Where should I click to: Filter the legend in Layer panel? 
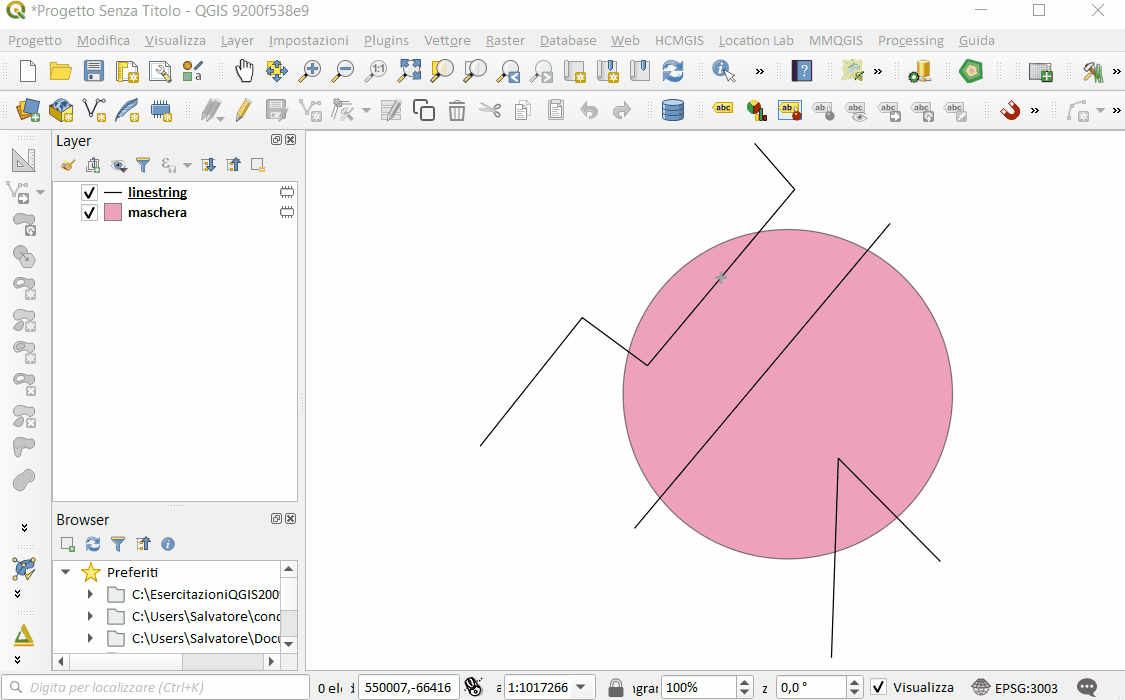[143, 165]
